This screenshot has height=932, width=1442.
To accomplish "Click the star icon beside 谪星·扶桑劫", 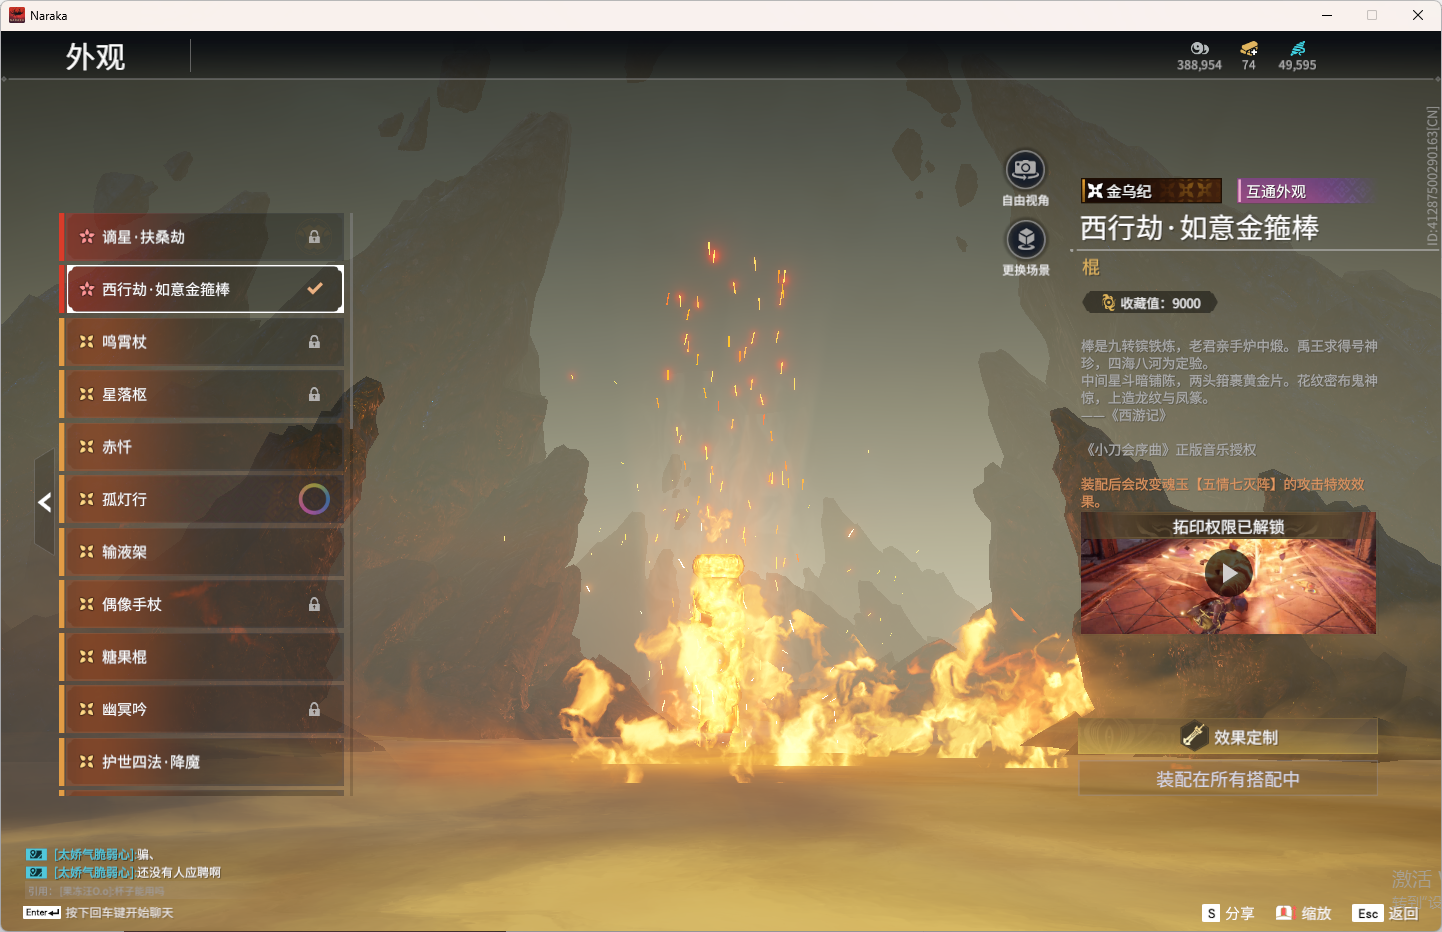I will coord(87,237).
